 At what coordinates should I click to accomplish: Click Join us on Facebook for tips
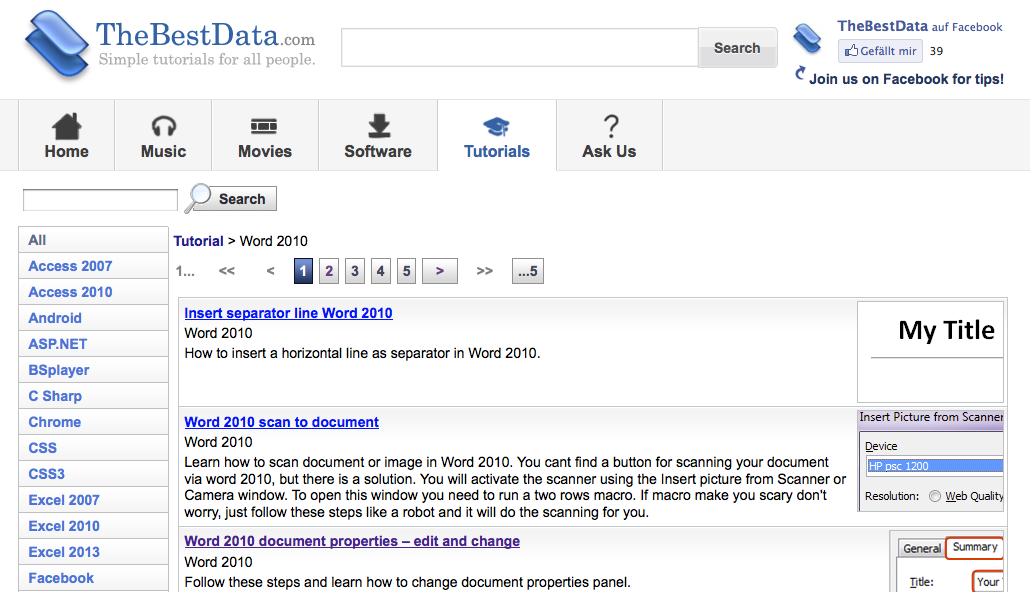(x=906, y=79)
